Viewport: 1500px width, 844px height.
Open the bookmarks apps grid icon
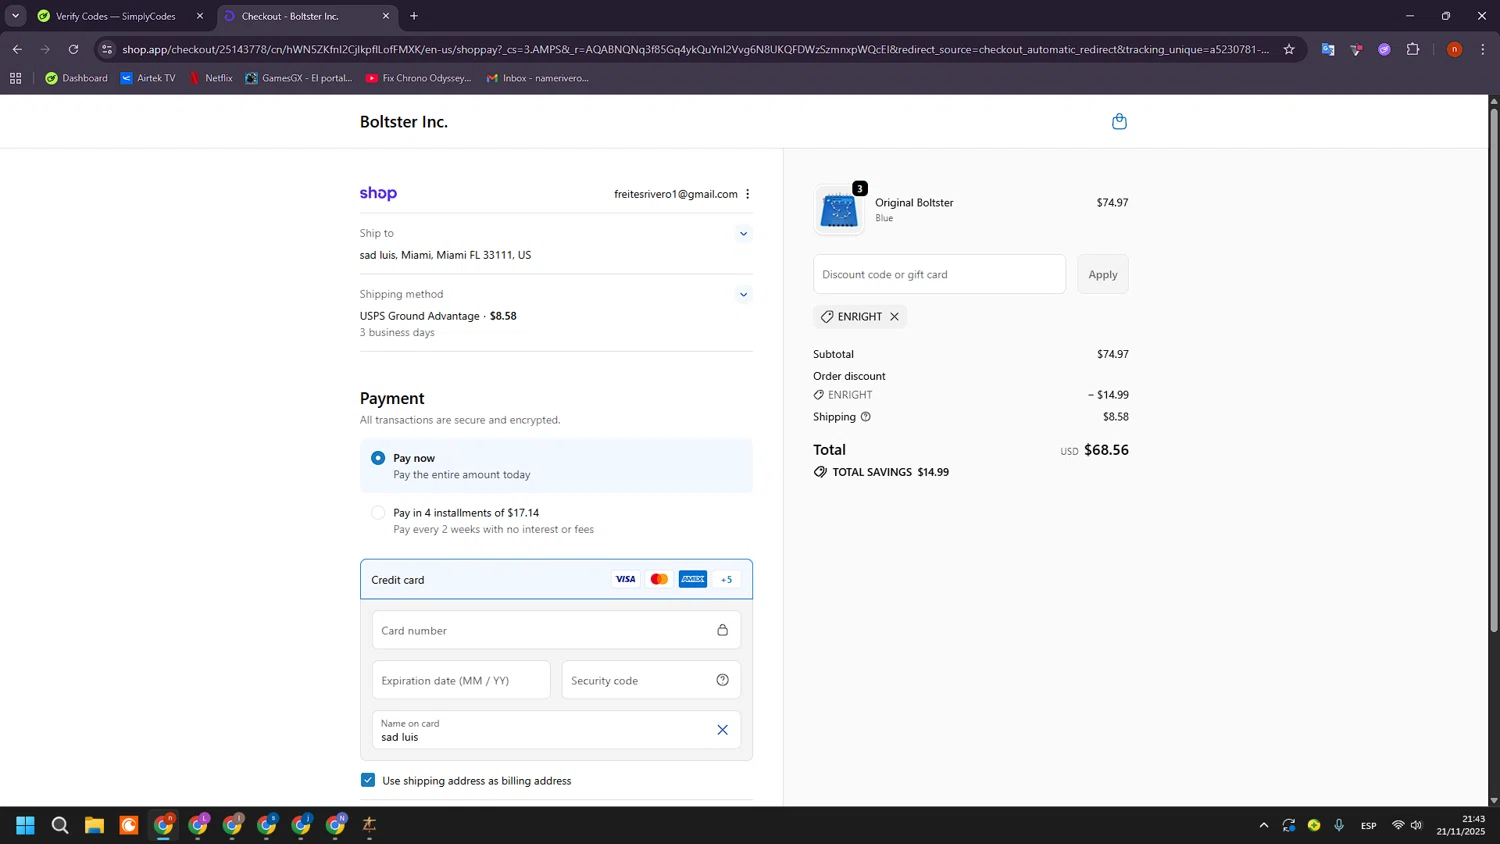click(15, 78)
